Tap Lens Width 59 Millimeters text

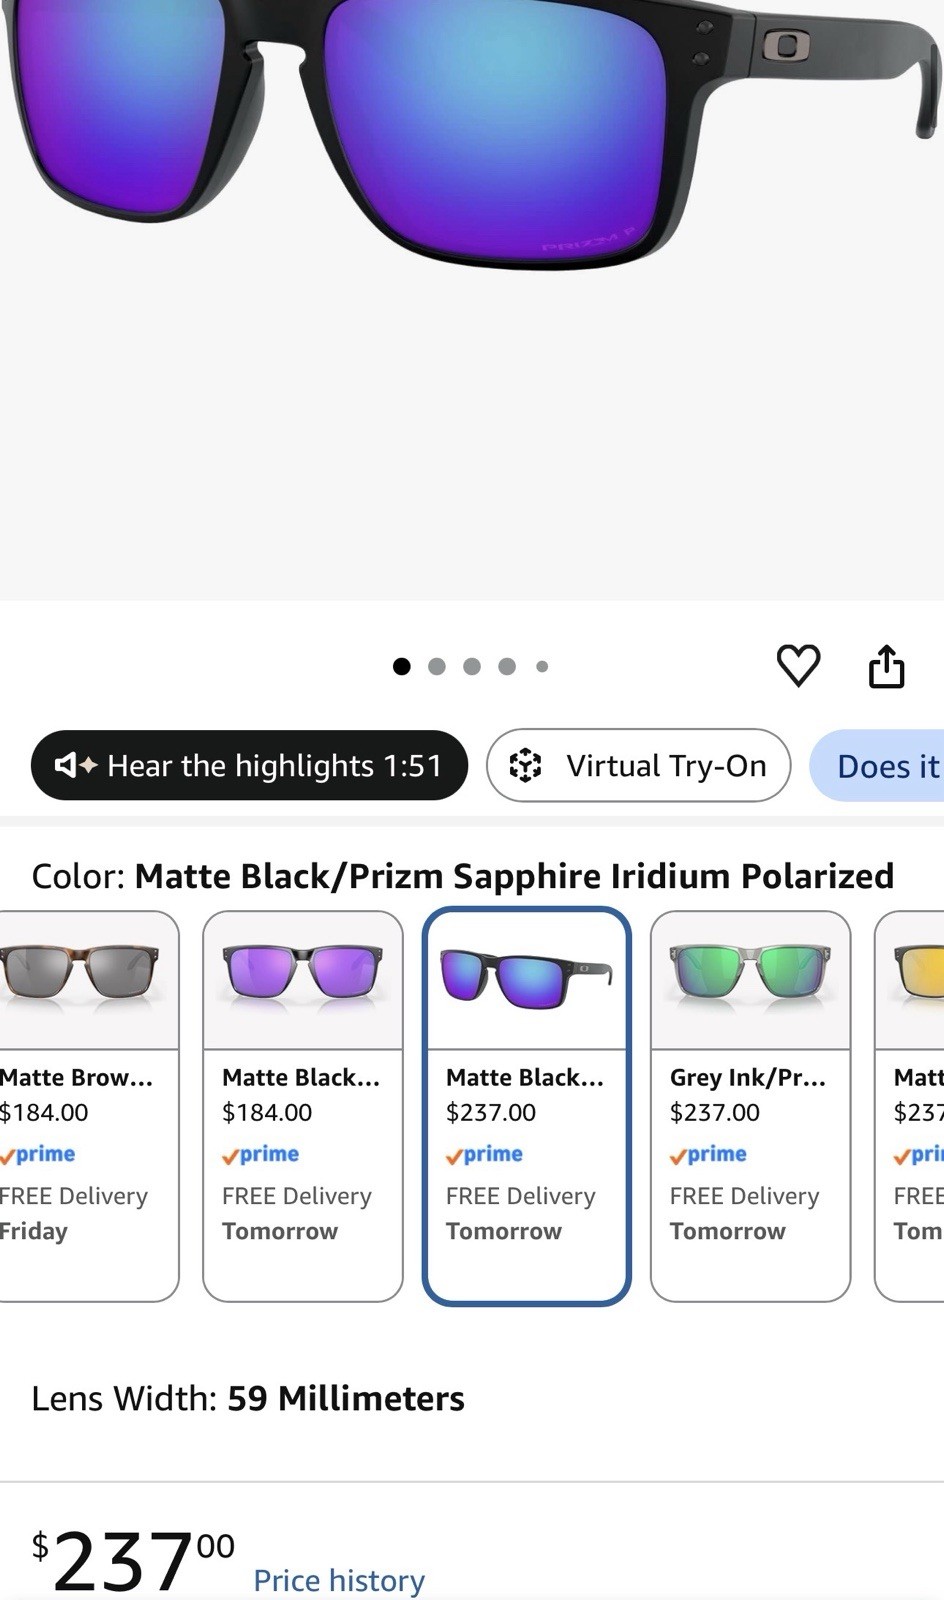[x=248, y=1398]
